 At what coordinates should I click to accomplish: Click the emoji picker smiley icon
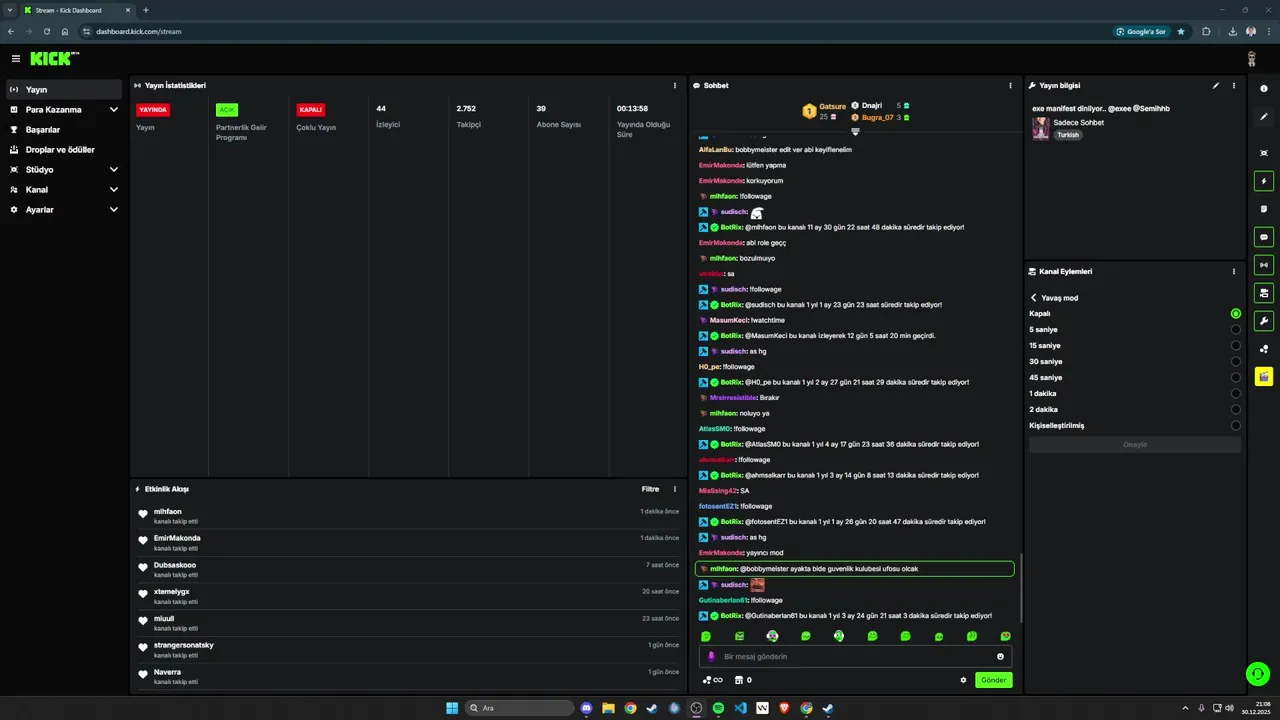pos(1000,657)
